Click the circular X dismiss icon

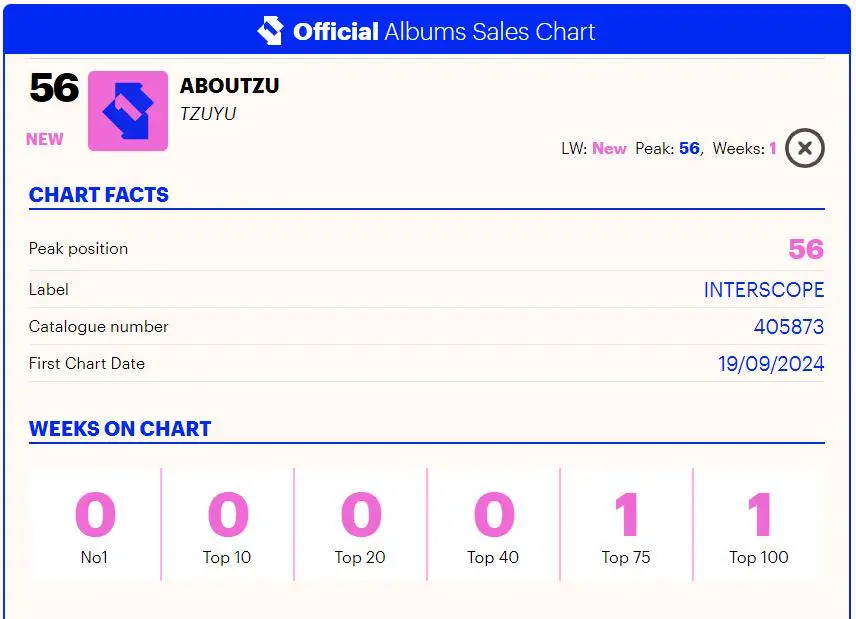[x=803, y=148]
